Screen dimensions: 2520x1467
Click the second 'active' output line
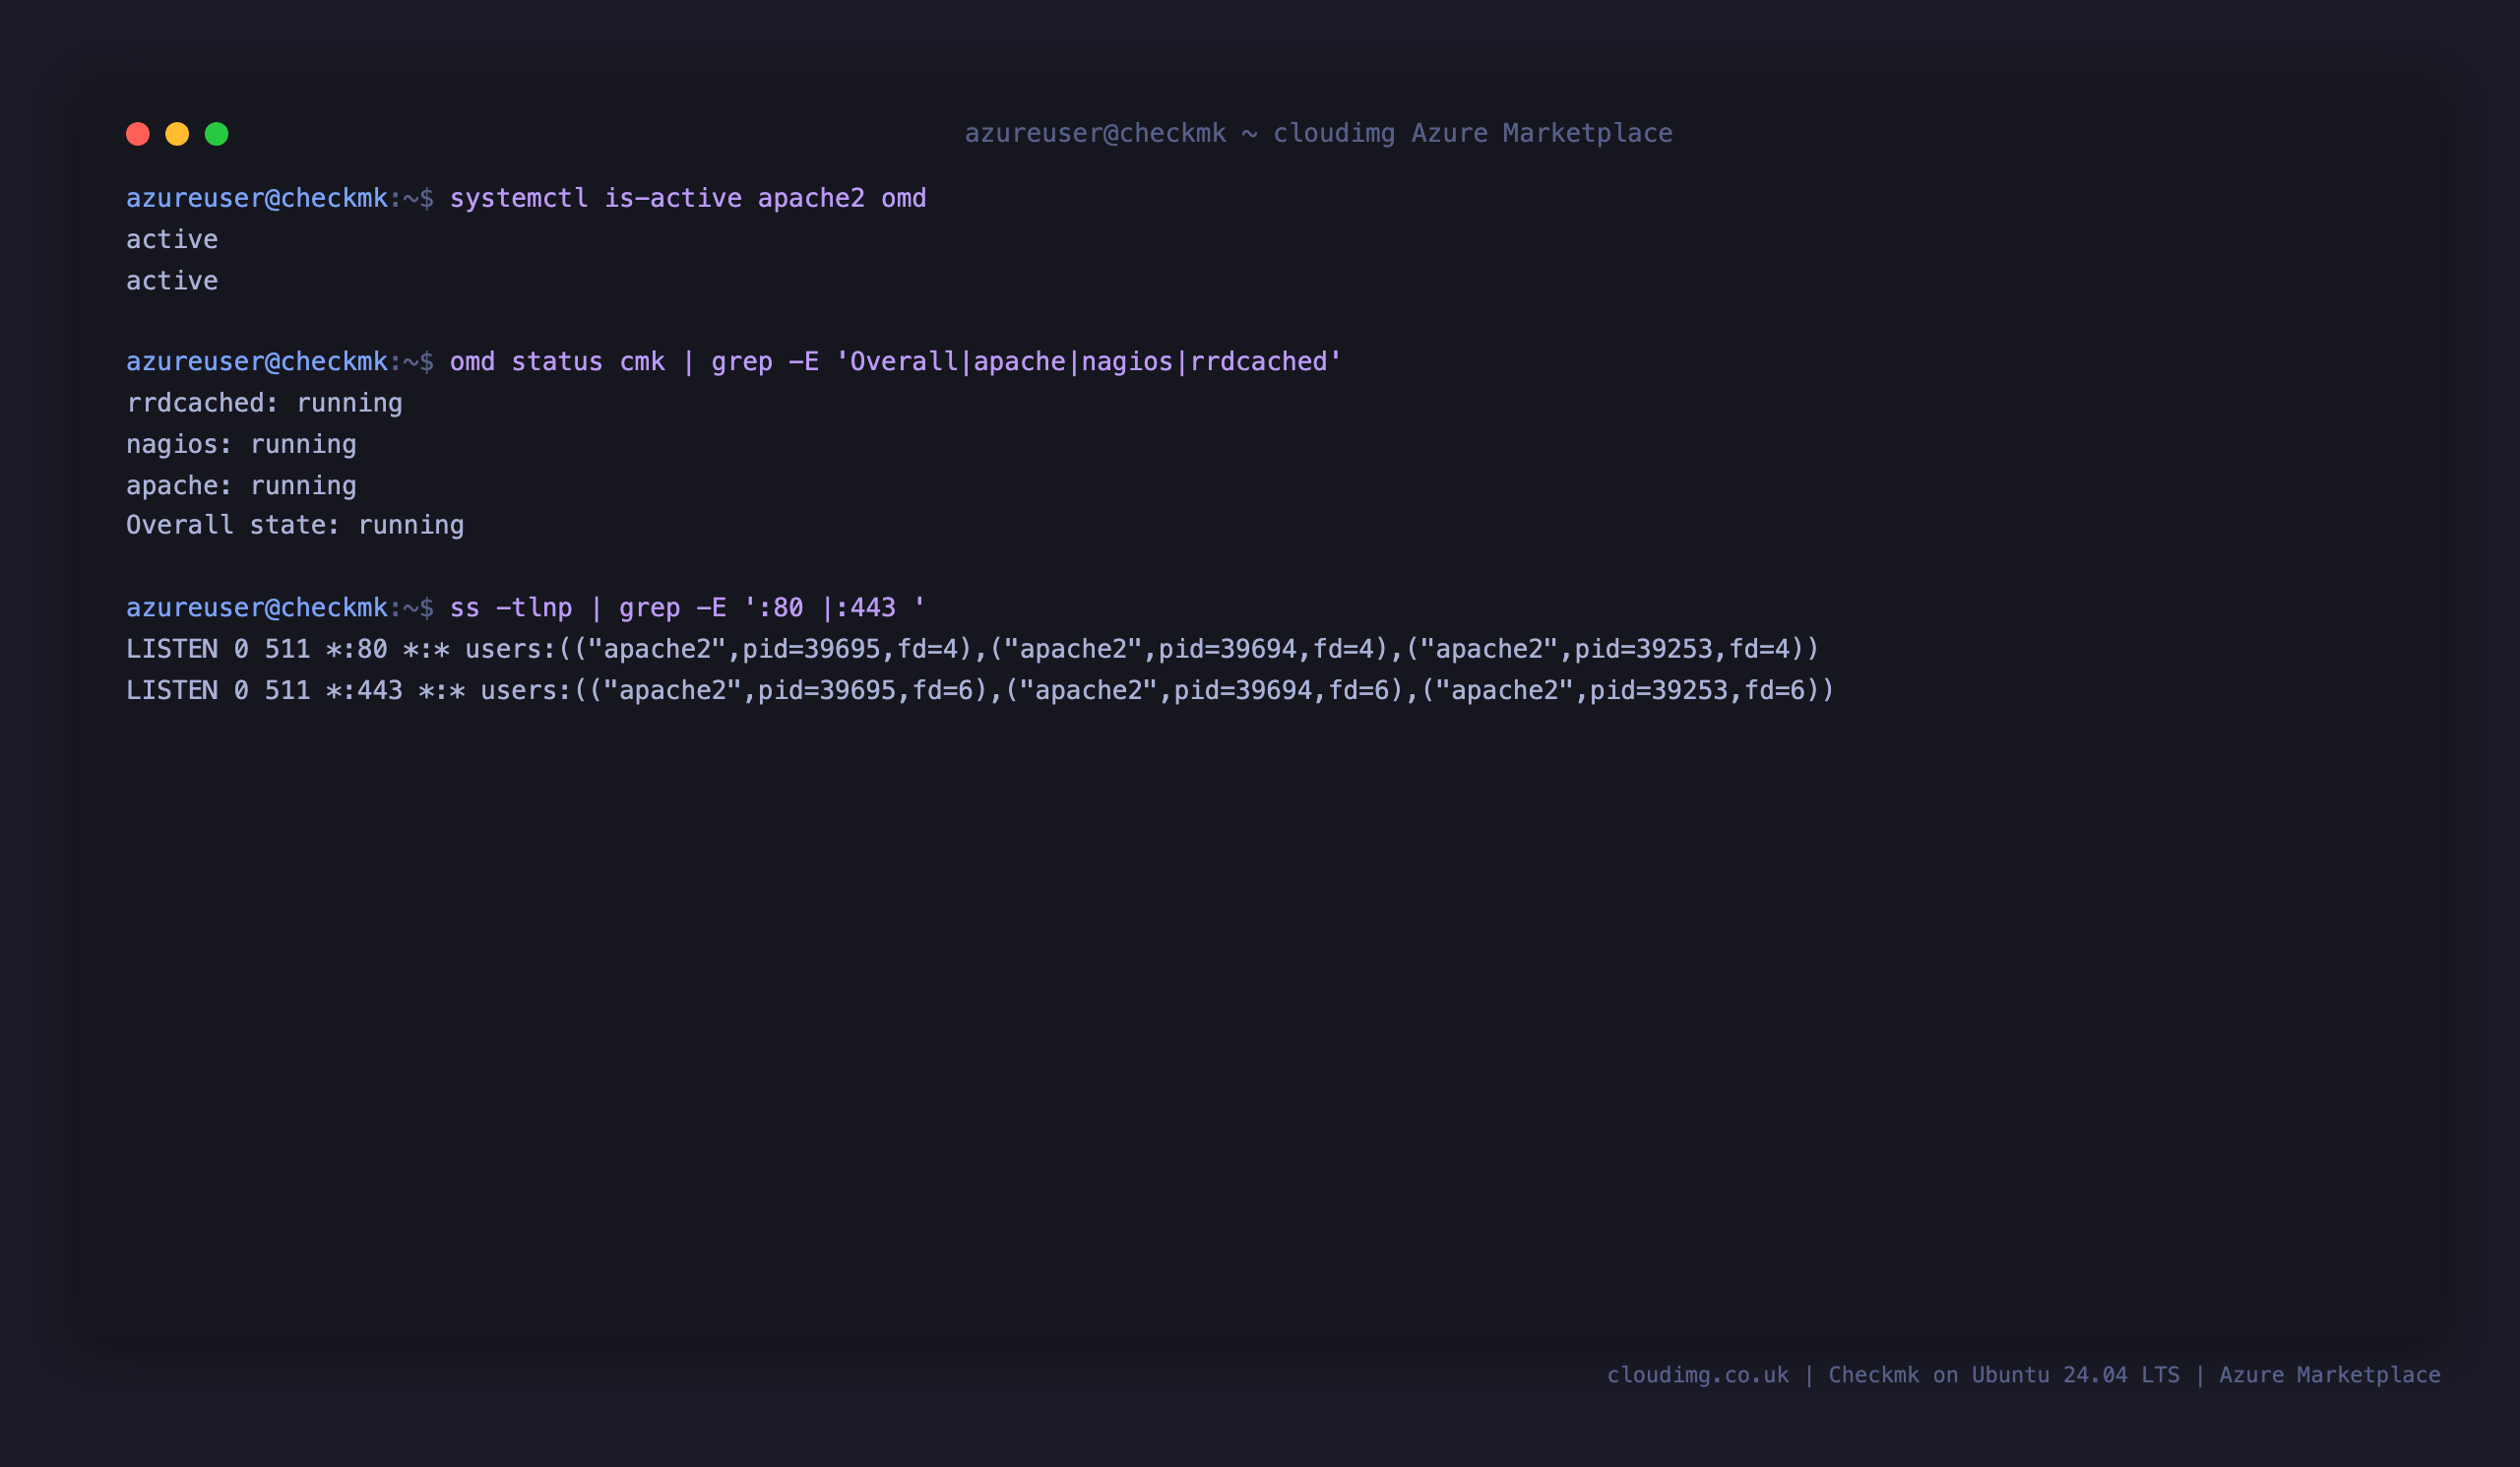(x=172, y=280)
